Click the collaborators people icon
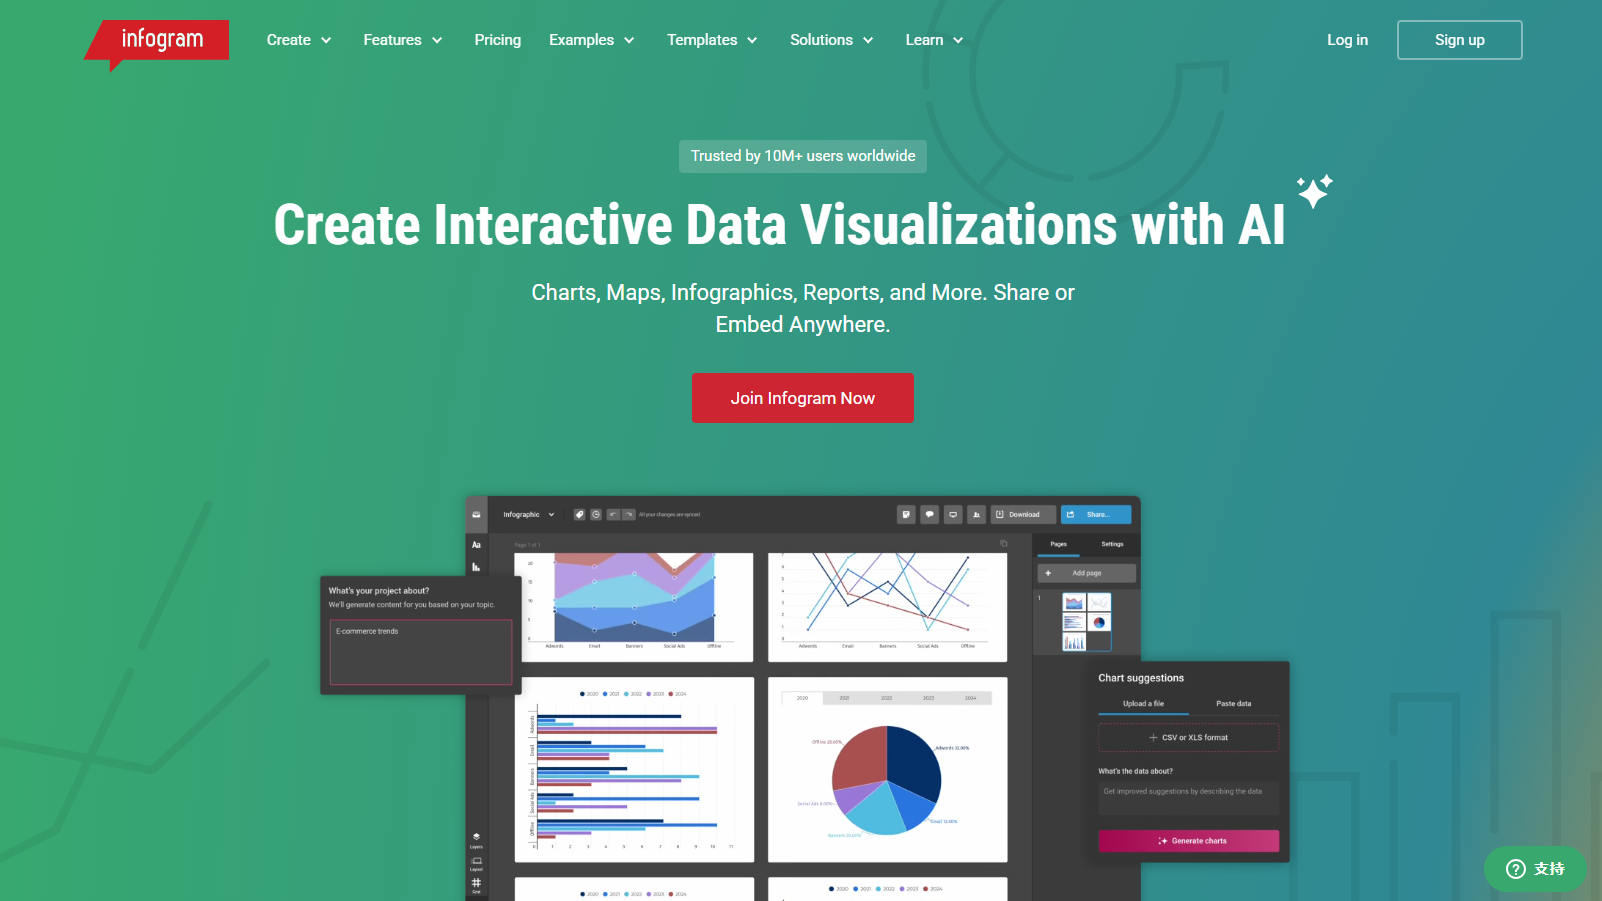Image resolution: width=1602 pixels, height=901 pixels. (977, 515)
